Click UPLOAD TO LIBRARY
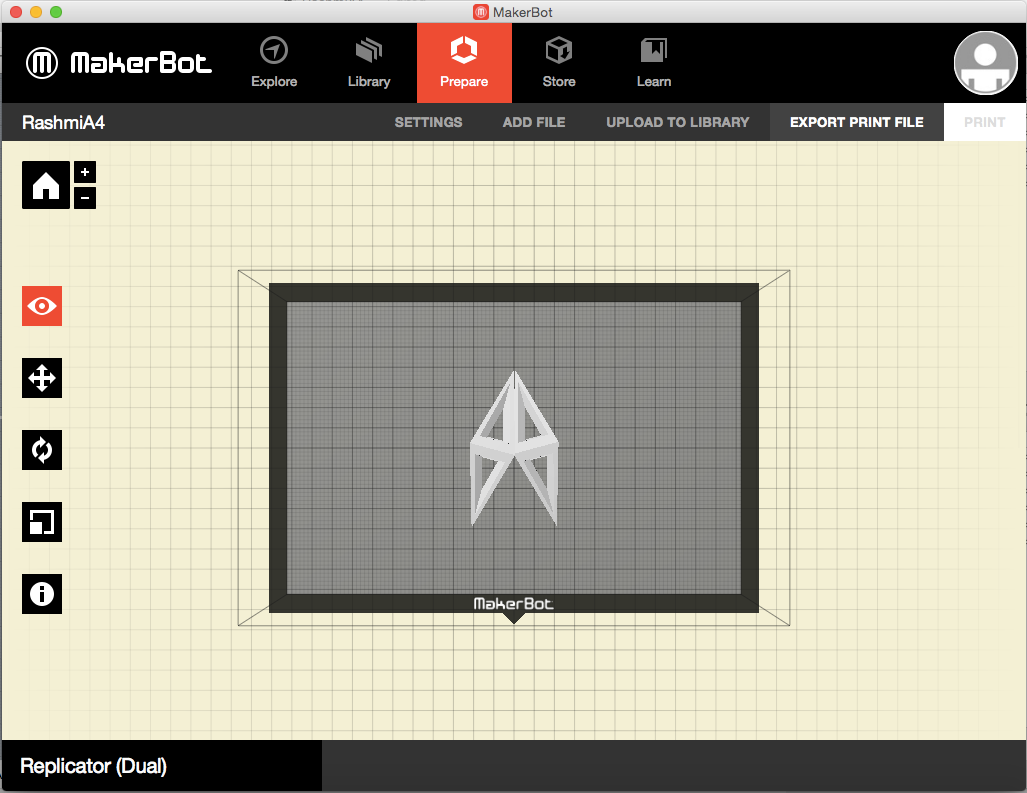This screenshot has height=793, width=1027. (677, 122)
